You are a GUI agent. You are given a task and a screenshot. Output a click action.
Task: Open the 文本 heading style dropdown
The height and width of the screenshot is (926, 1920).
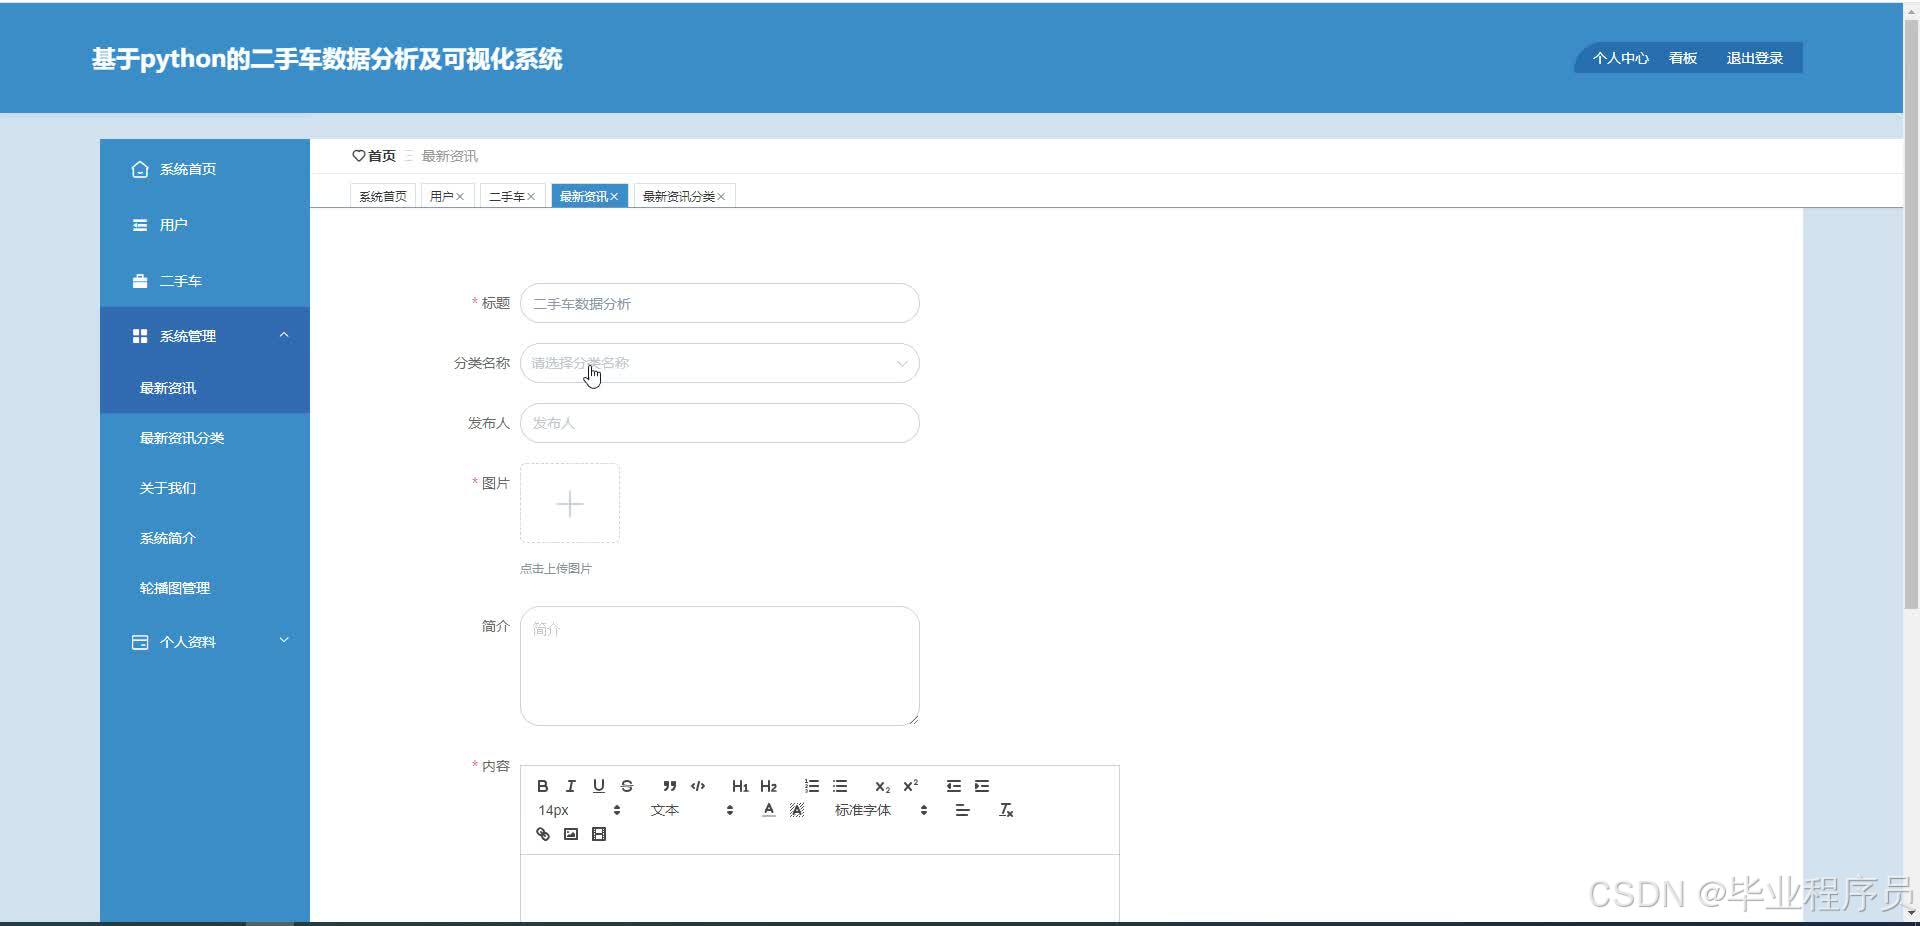(x=692, y=810)
